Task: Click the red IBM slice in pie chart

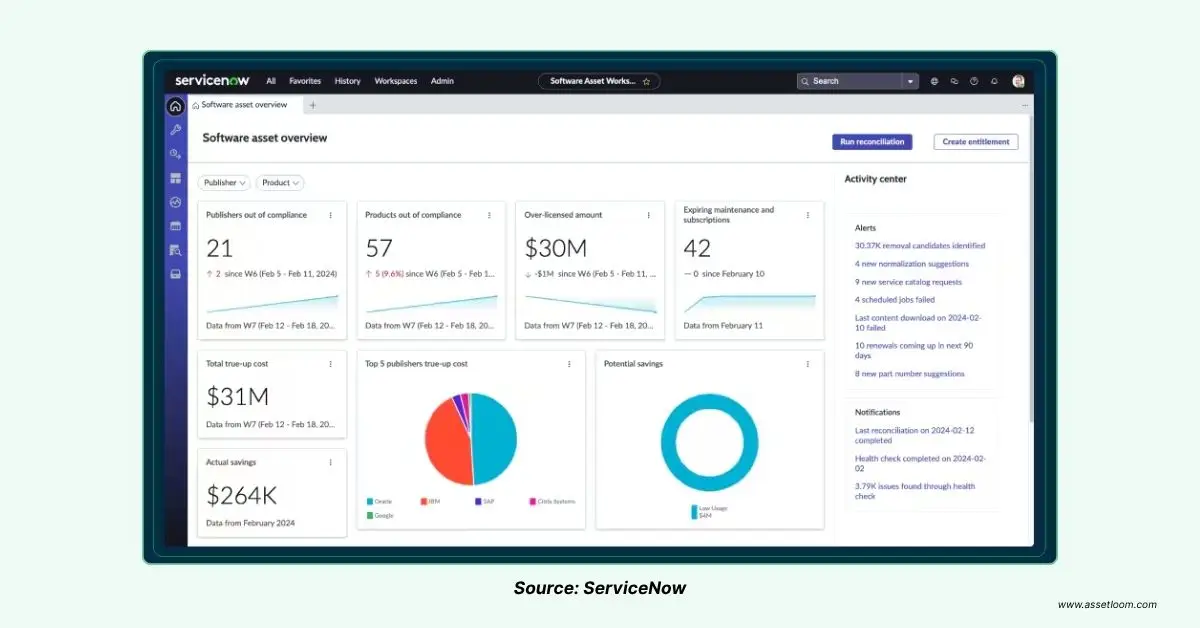Action: click(446, 442)
